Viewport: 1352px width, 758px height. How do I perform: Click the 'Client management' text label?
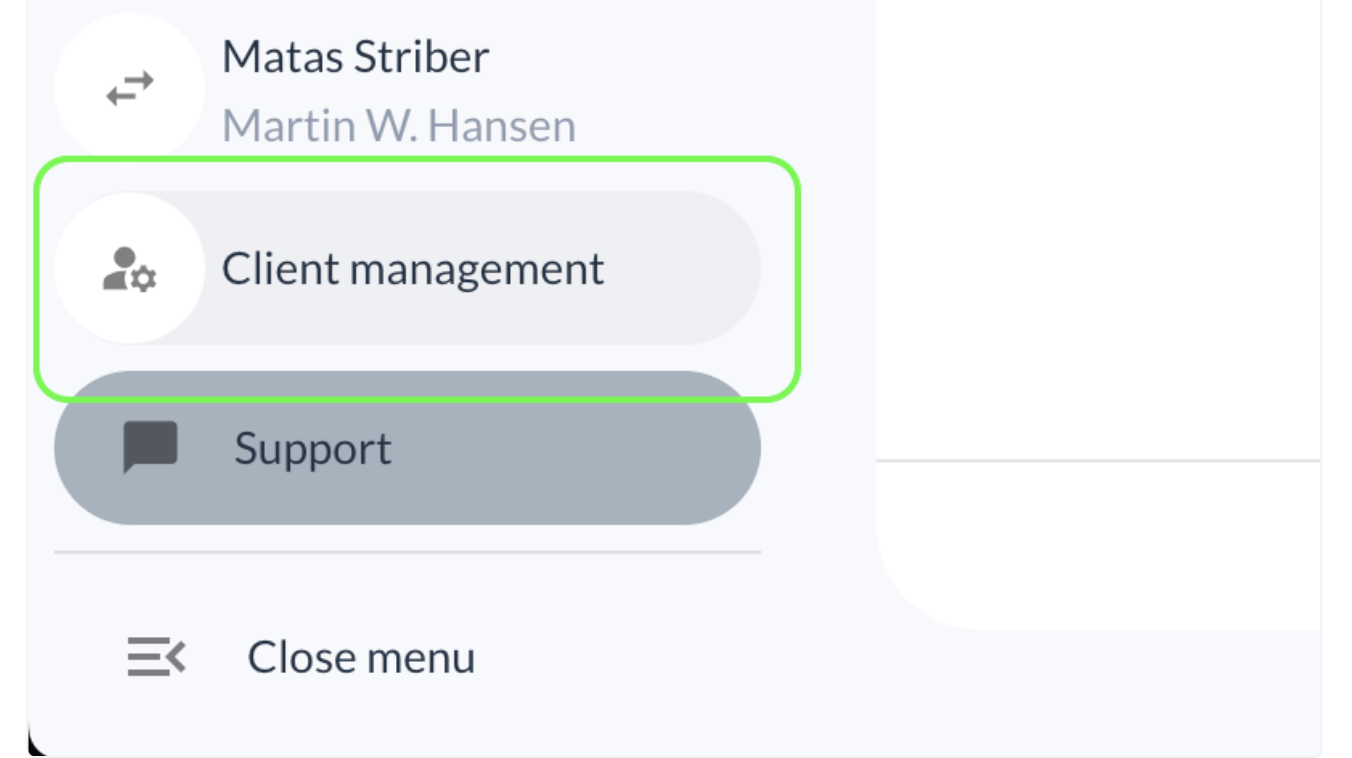pyautogui.click(x=413, y=269)
